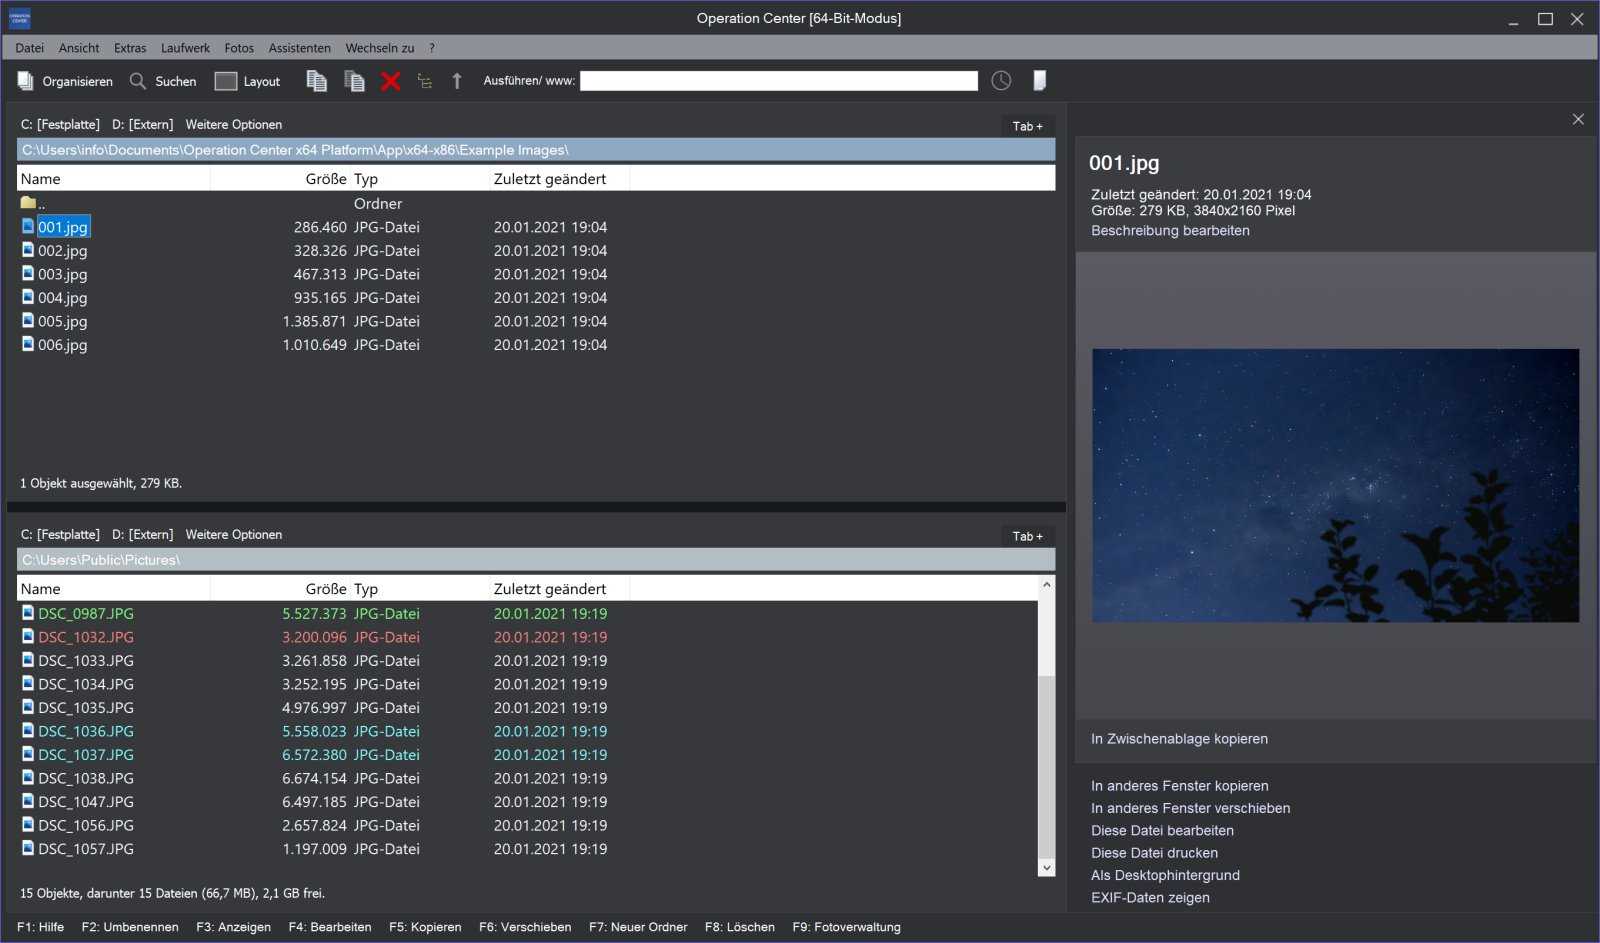Image resolution: width=1600 pixels, height=943 pixels.
Task: Click F7: Neuer Ordner in bottom bar
Action: click(638, 927)
